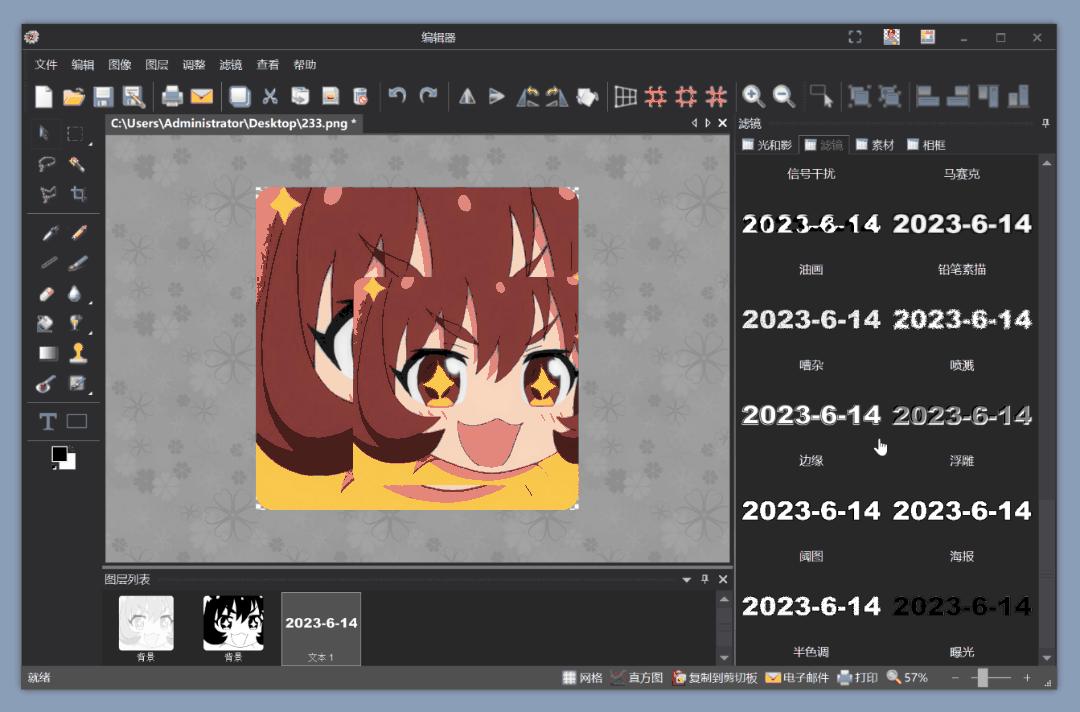Image resolution: width=1080 pixels, height=712 pixels.
Task: Click the Undo arrow in toolbar
Action: pos(397,96)
